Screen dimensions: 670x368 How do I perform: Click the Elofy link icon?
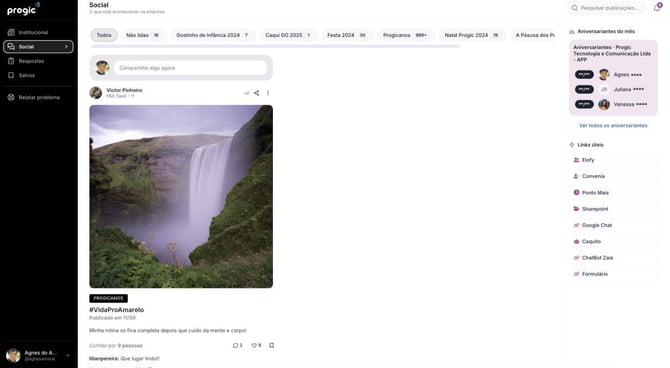[576, 160]
